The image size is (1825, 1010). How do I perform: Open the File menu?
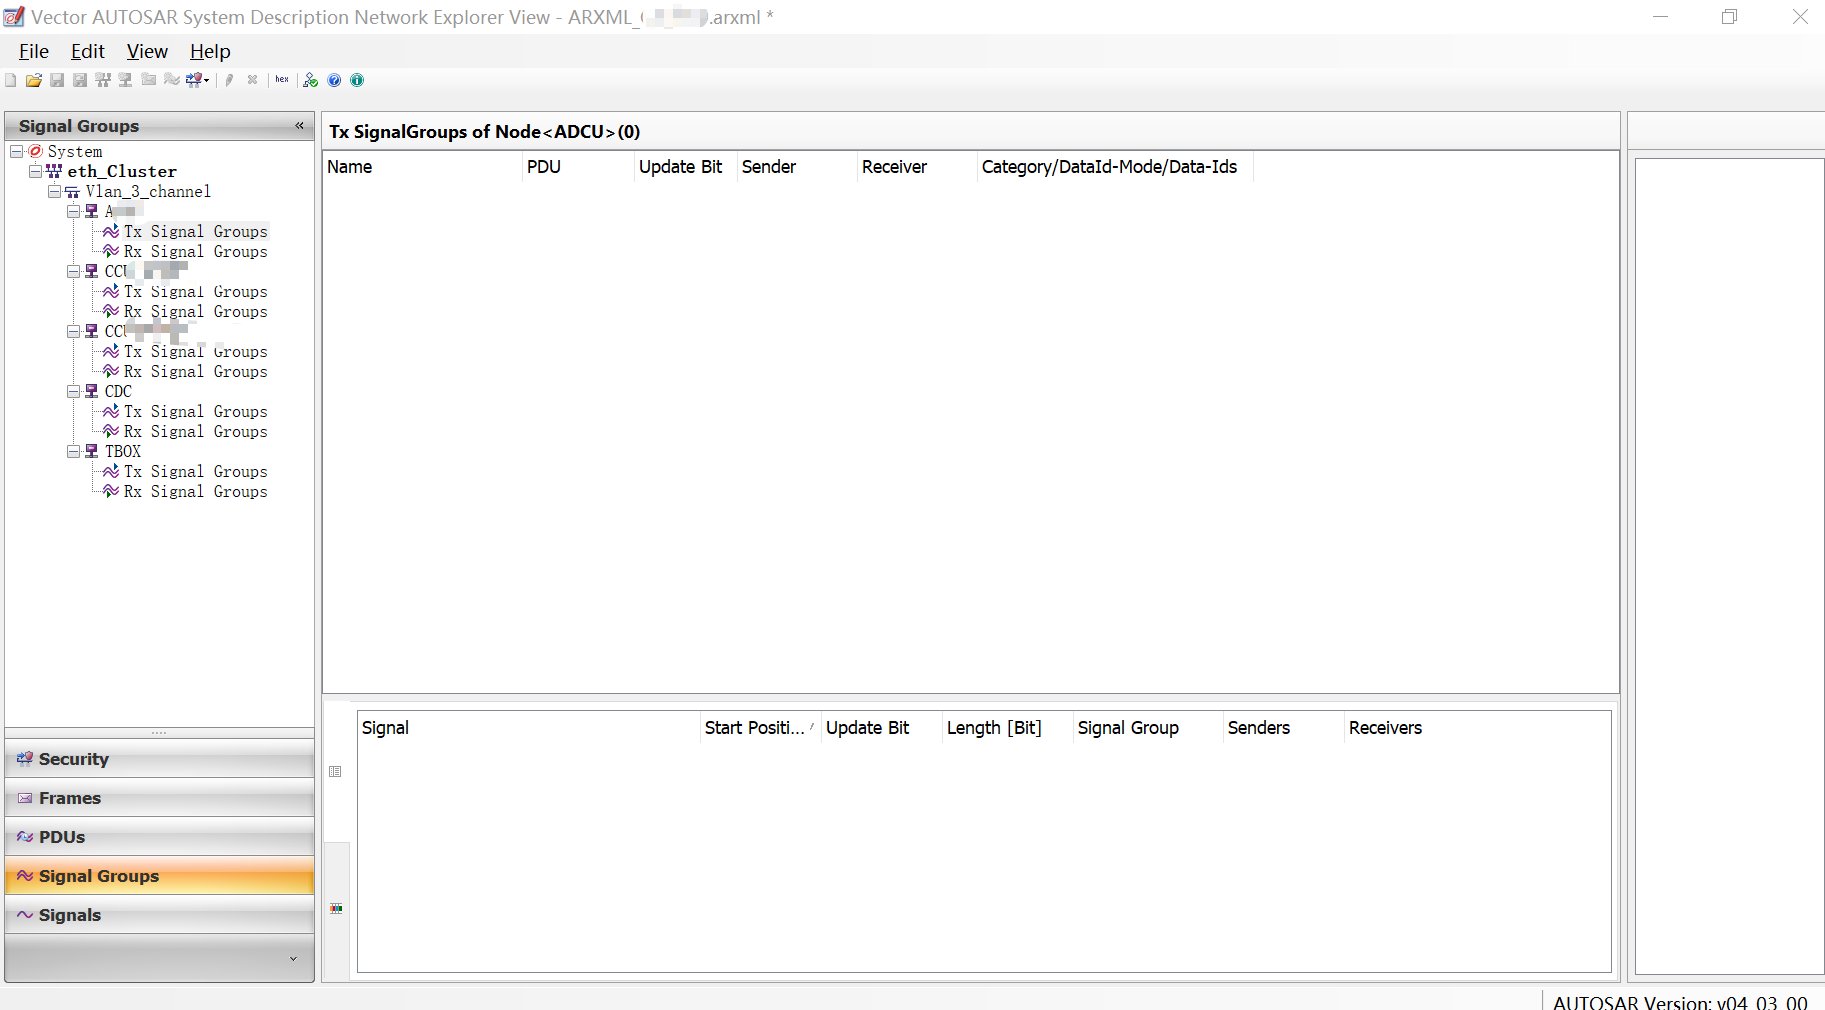coord(34,51)
